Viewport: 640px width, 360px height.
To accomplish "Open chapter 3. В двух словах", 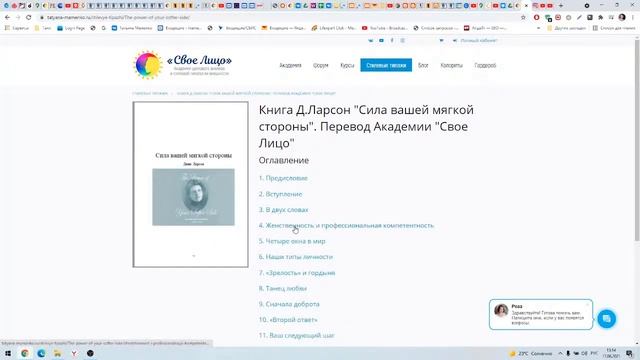I will click(x=284, y=210).
